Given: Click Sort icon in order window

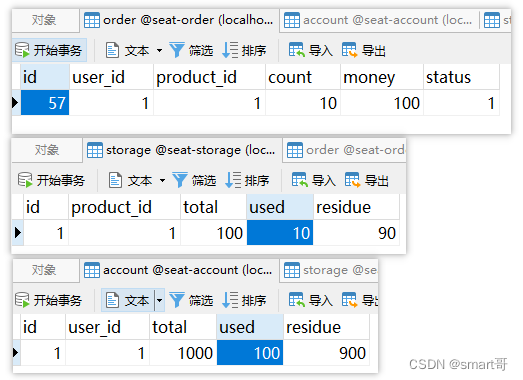Looking at the screenshot, I should coord(230,50).
